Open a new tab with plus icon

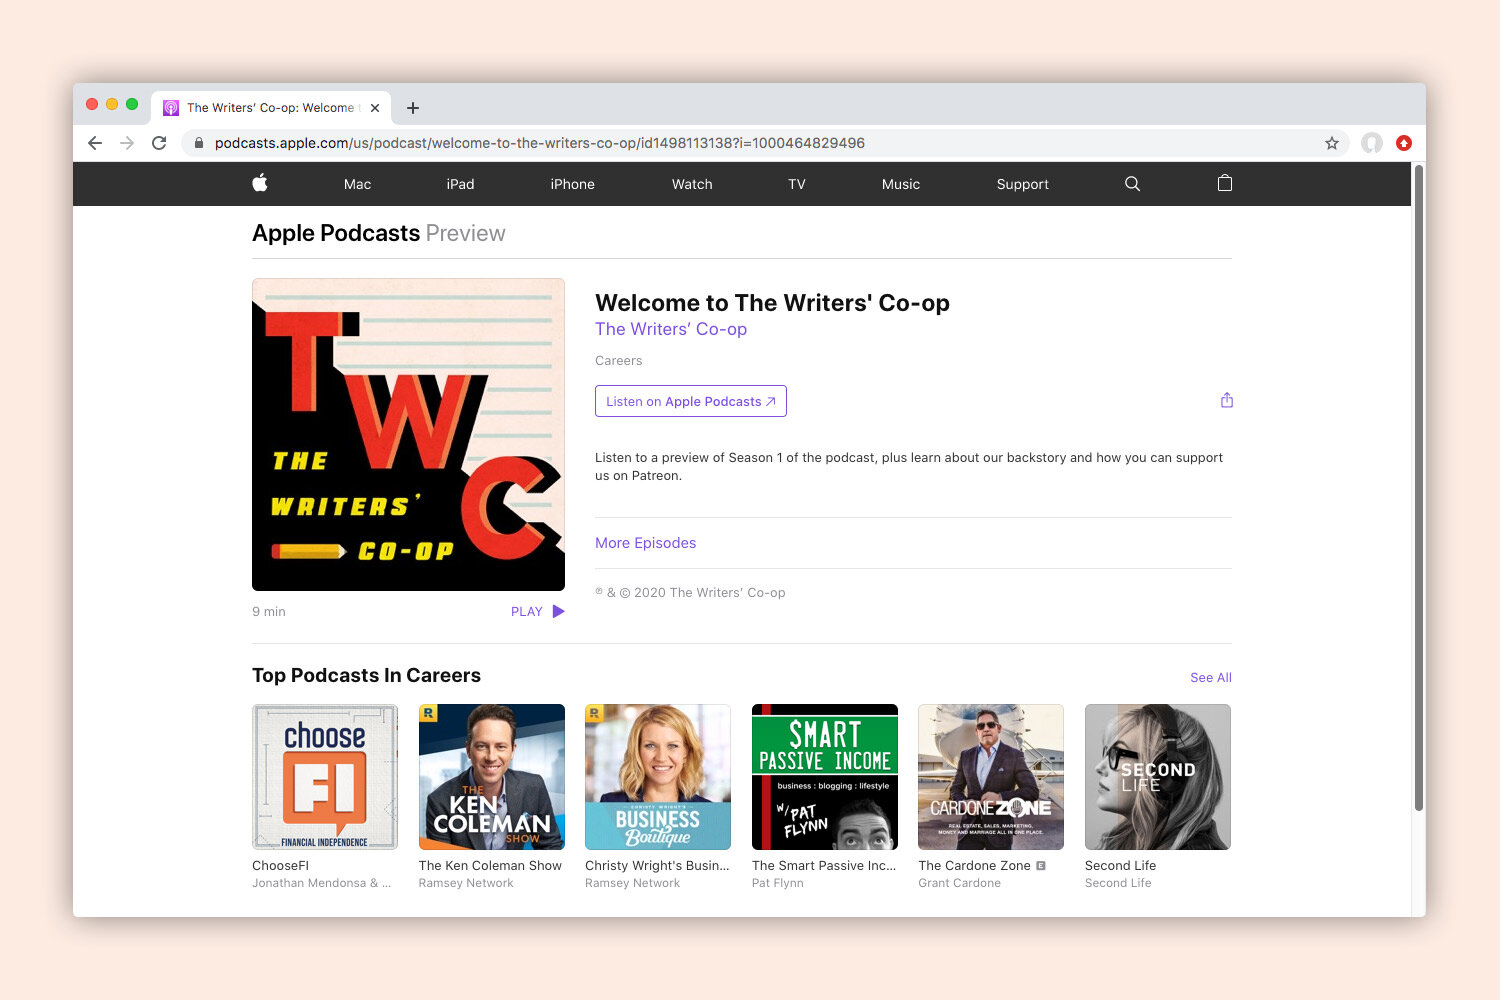[413, 108]
